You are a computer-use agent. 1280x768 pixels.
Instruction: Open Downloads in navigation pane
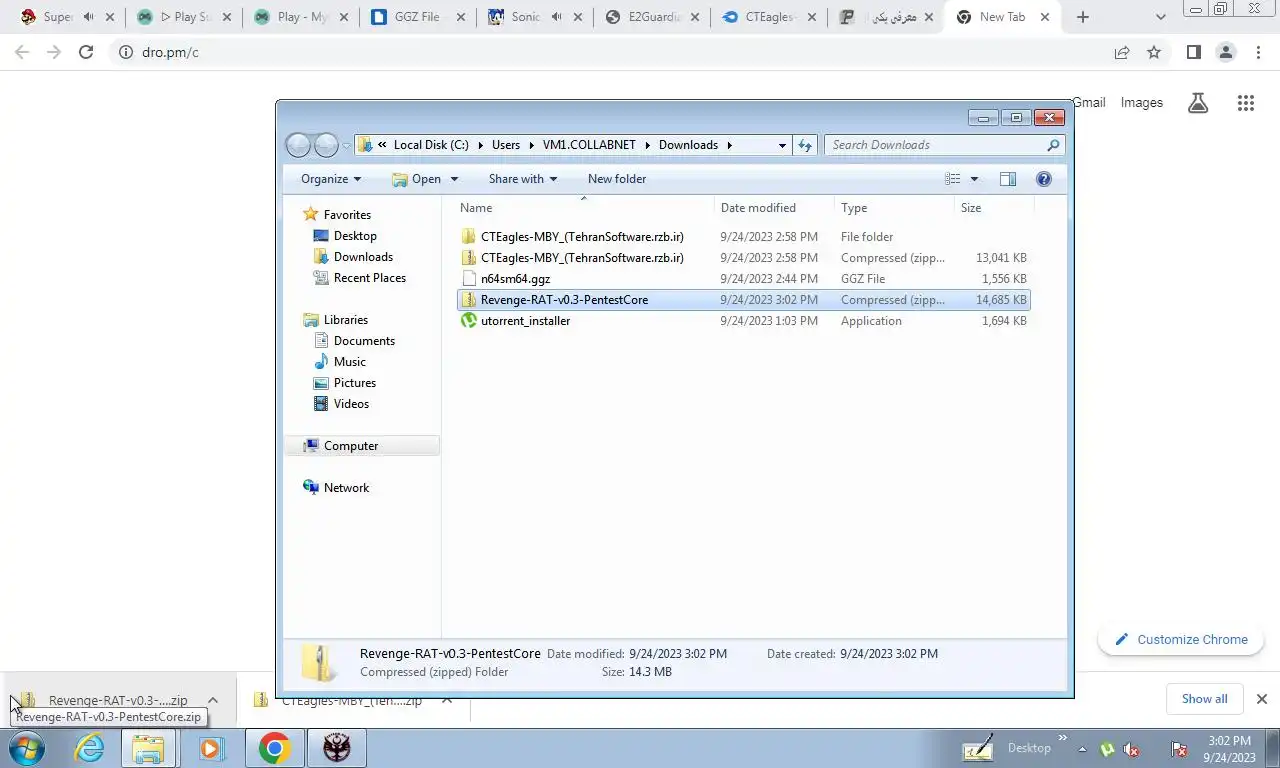coord(363,257)
